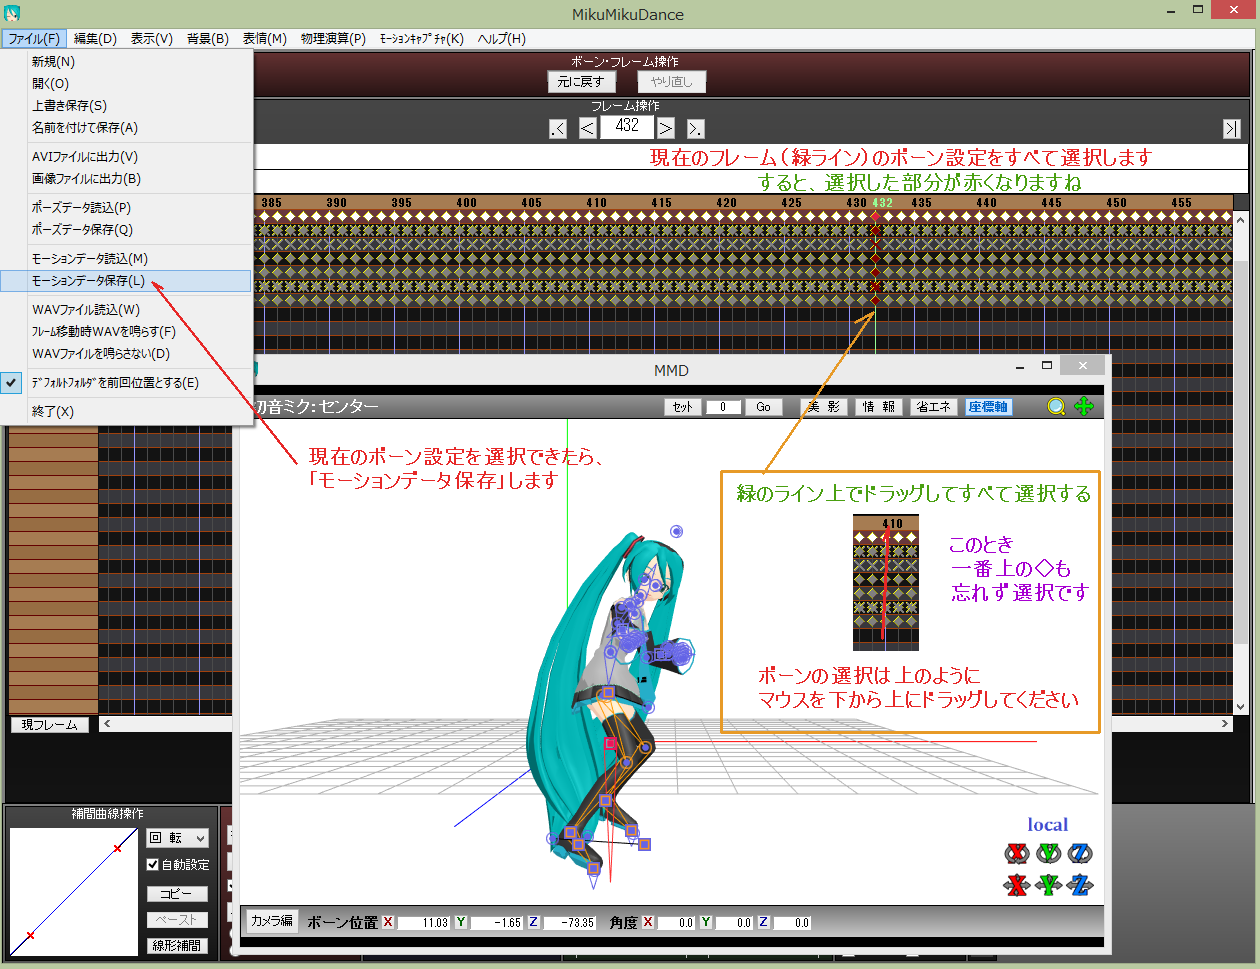Choose AVIファイルに出力(V) menu entry
This screenshot has width=1260, height=969.
coord(126,156)
